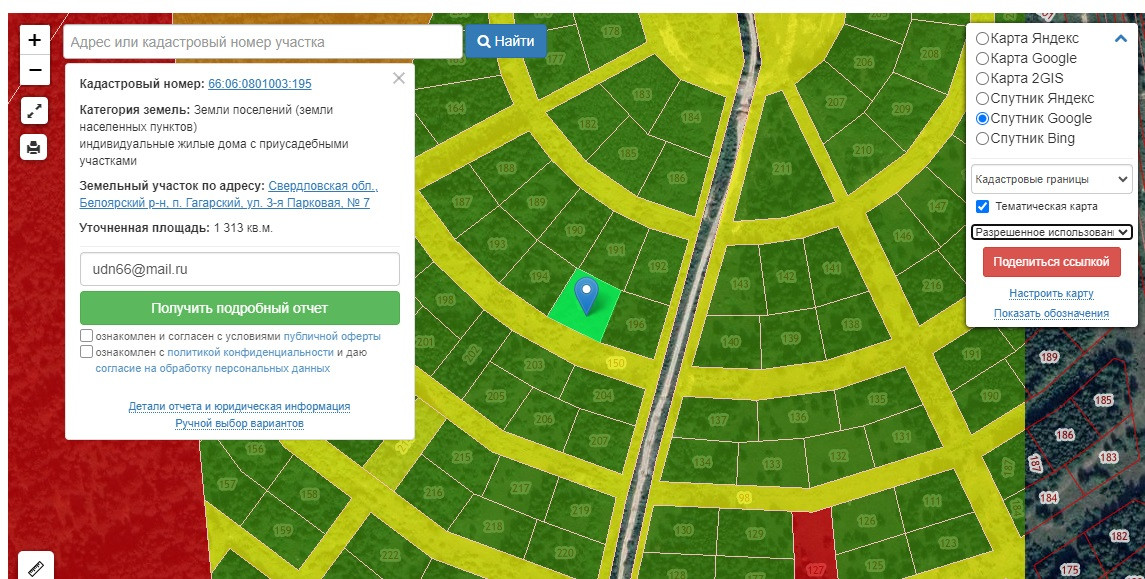The width and height of the screenshot is (1145, 579).
Task: Toggle fullscreen map view
Action: [34, 111]
